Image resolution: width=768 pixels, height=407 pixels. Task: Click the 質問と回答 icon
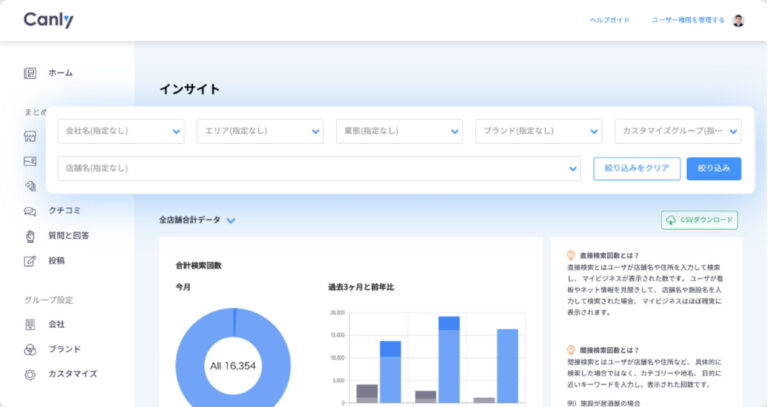[30, 236]
